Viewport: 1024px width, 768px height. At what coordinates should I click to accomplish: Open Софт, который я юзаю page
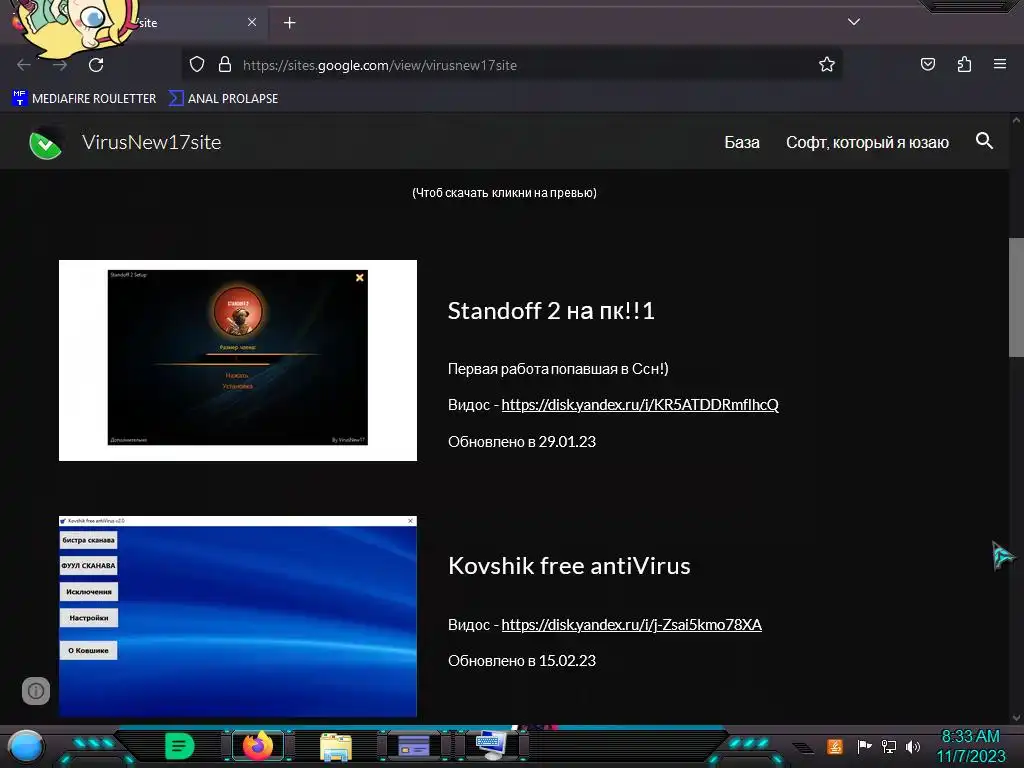pyautogui.click(x=867, y=142)
